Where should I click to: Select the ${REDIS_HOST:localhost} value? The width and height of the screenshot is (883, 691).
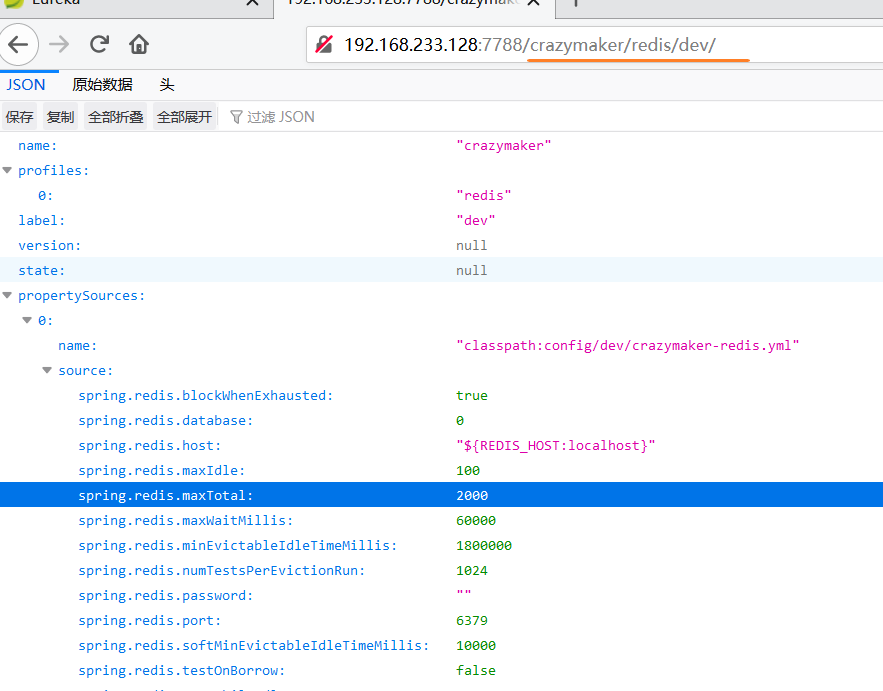click(x=556, y=445)
